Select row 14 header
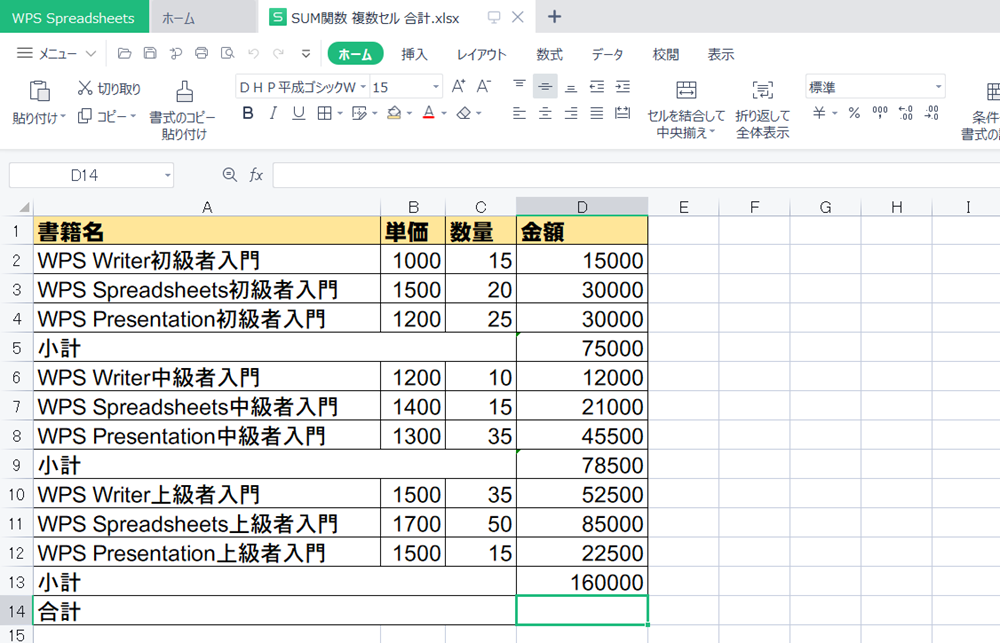 point(17,611)
